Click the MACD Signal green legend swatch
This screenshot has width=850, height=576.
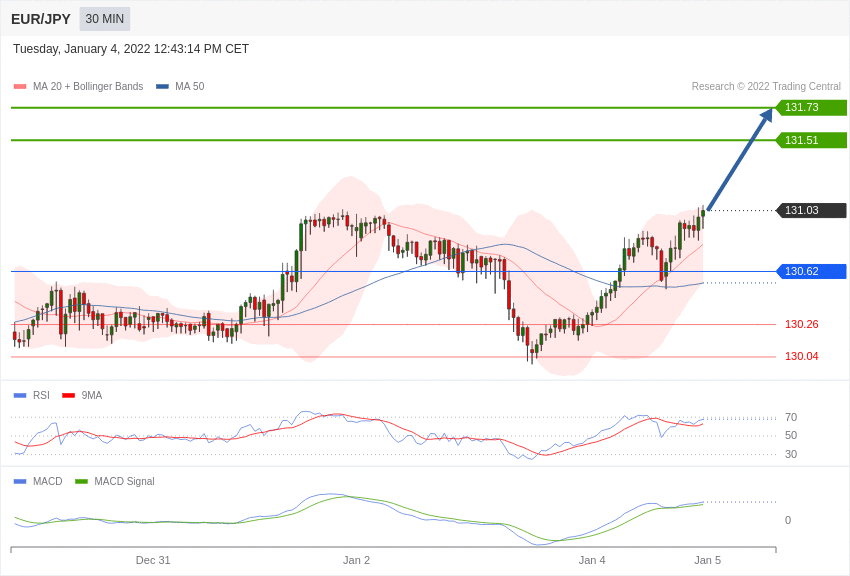click(x=81, y=481)
